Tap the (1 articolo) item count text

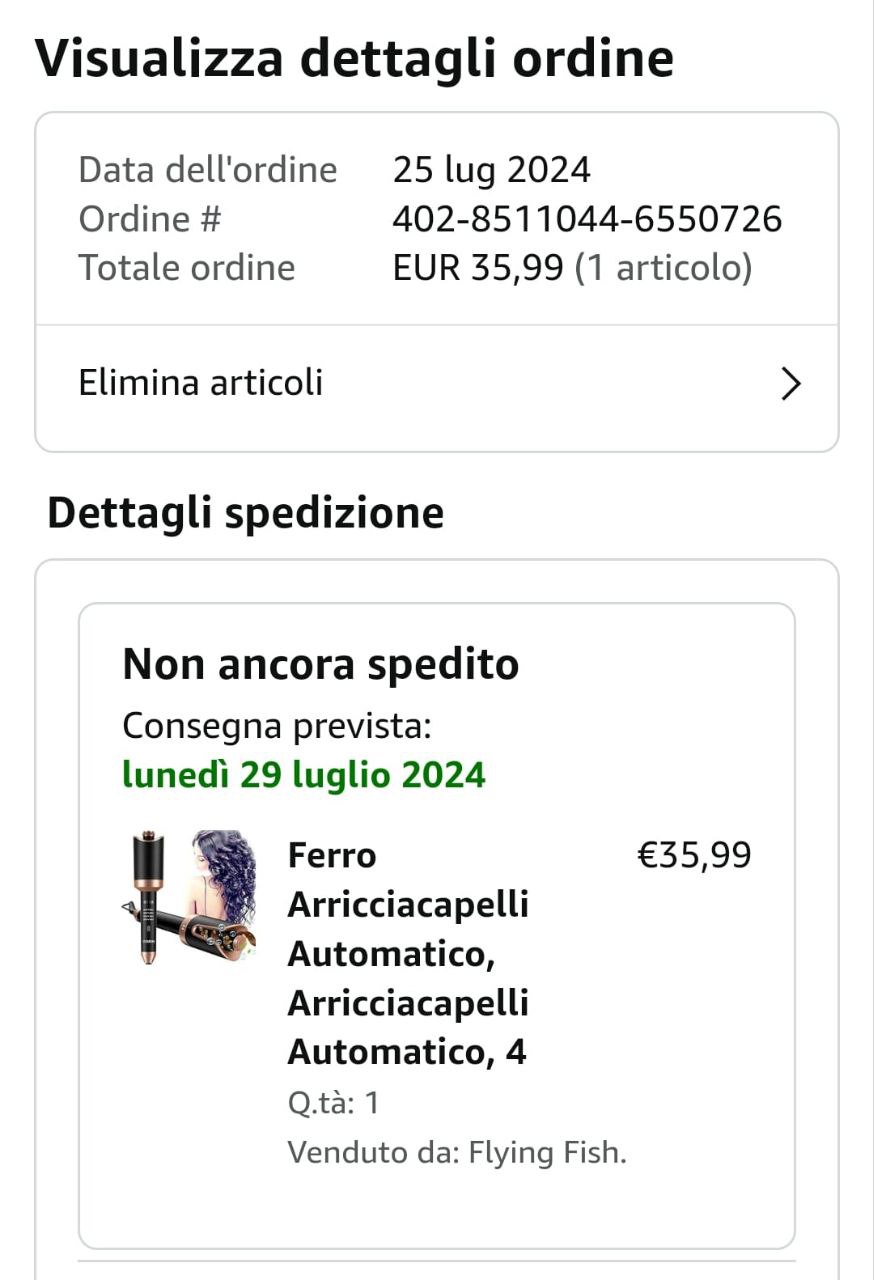[663, 268]
